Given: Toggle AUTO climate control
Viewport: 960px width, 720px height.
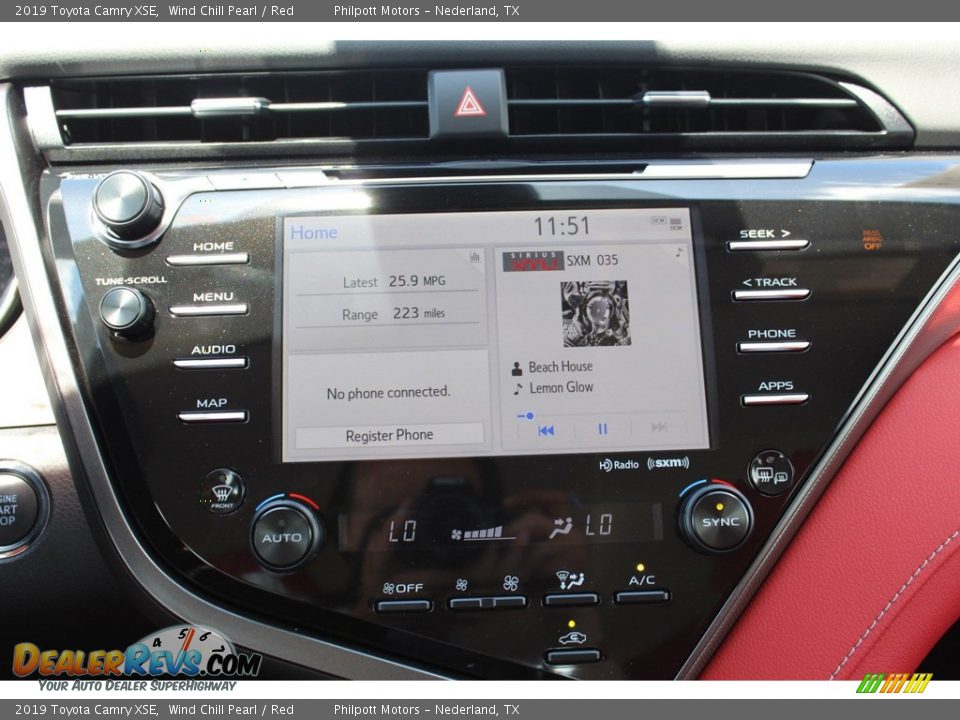Looking at the screenshot, I should click(x=281, y=535).
